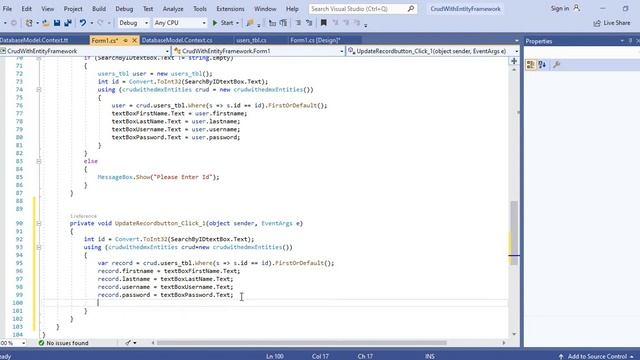Select Categorized view in Properties panel
Screen dimensions: 640x360
coord(531,64)
